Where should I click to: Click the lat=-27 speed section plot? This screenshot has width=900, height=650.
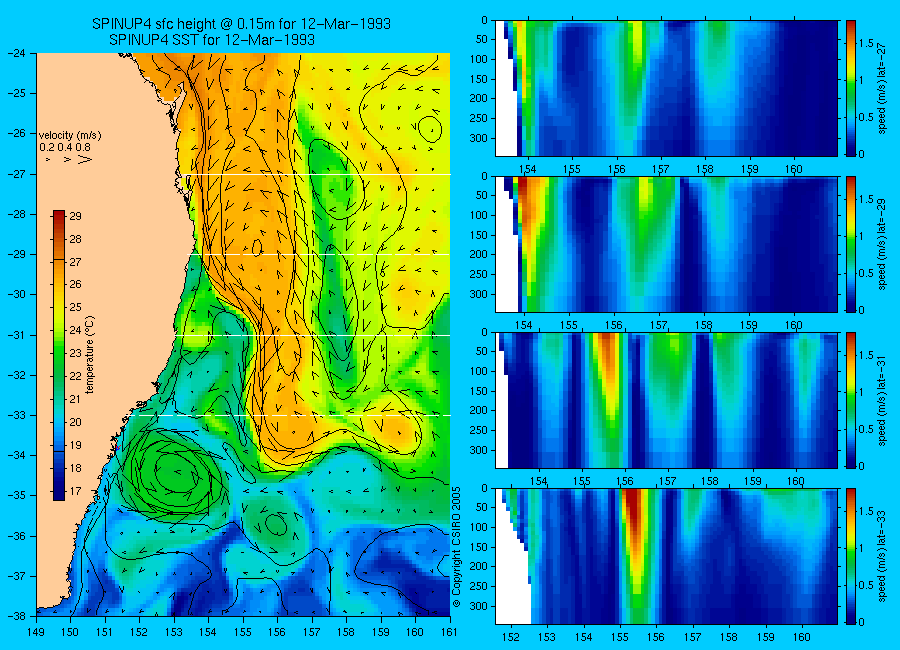(666, 88)
